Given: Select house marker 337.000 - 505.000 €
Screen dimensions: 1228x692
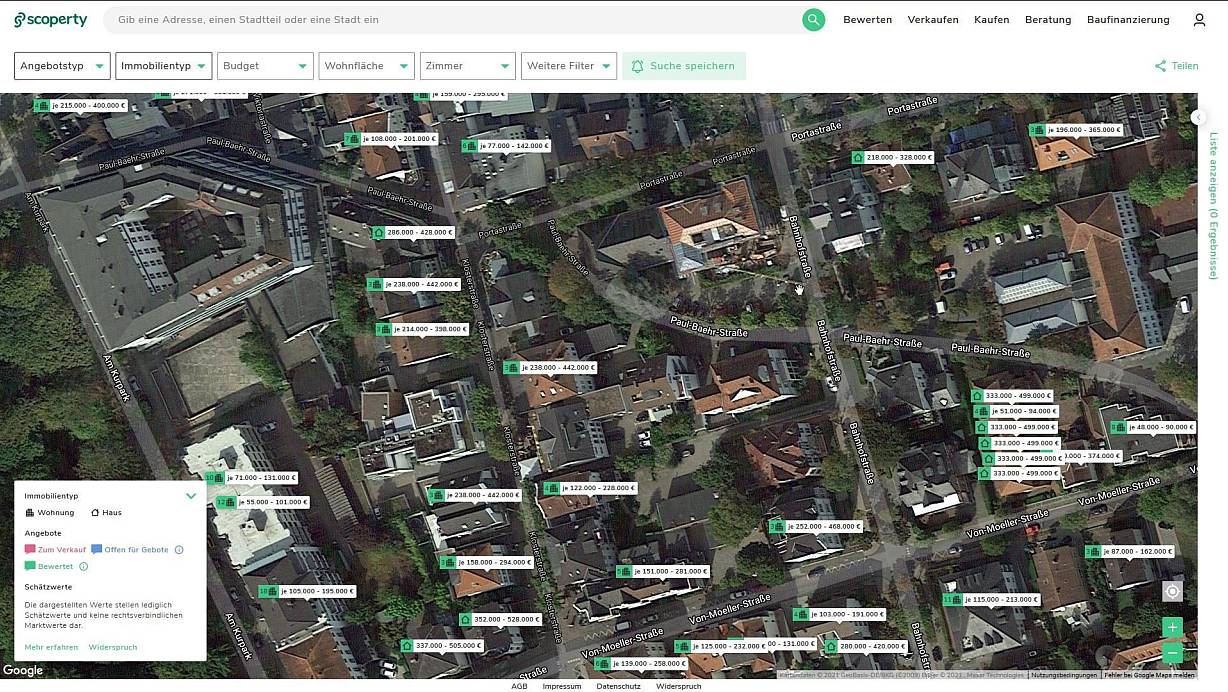Looking at the screenshot, I should click(x=442, y=645).
